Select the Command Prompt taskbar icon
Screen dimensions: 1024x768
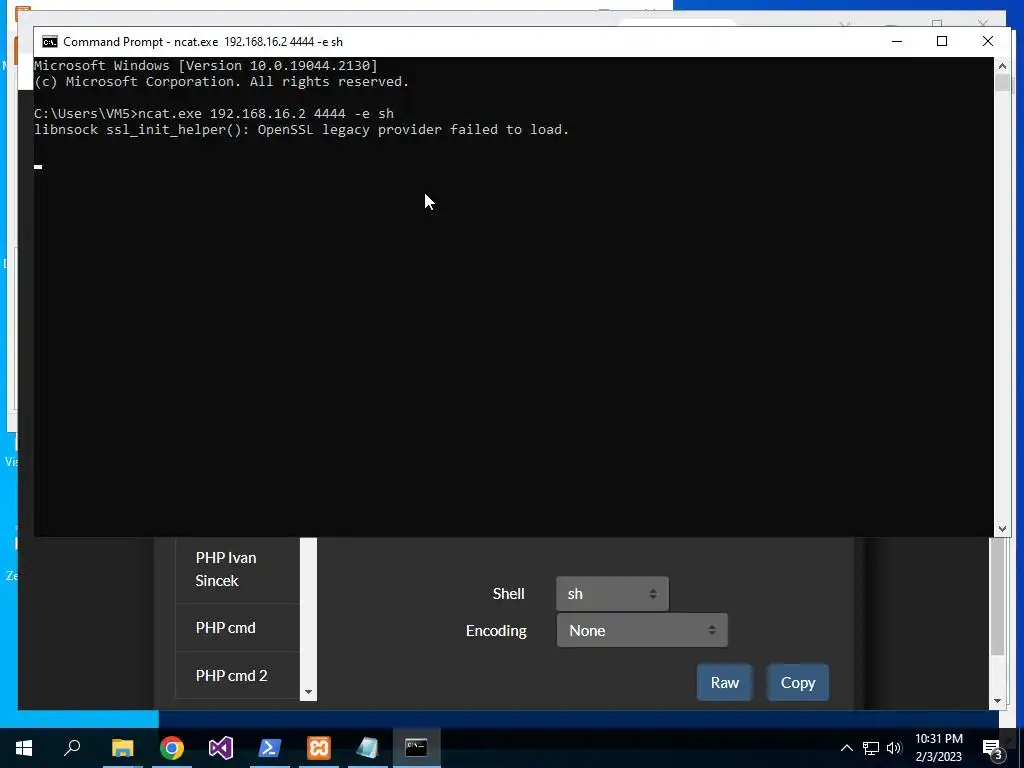[x=417, y=748]
